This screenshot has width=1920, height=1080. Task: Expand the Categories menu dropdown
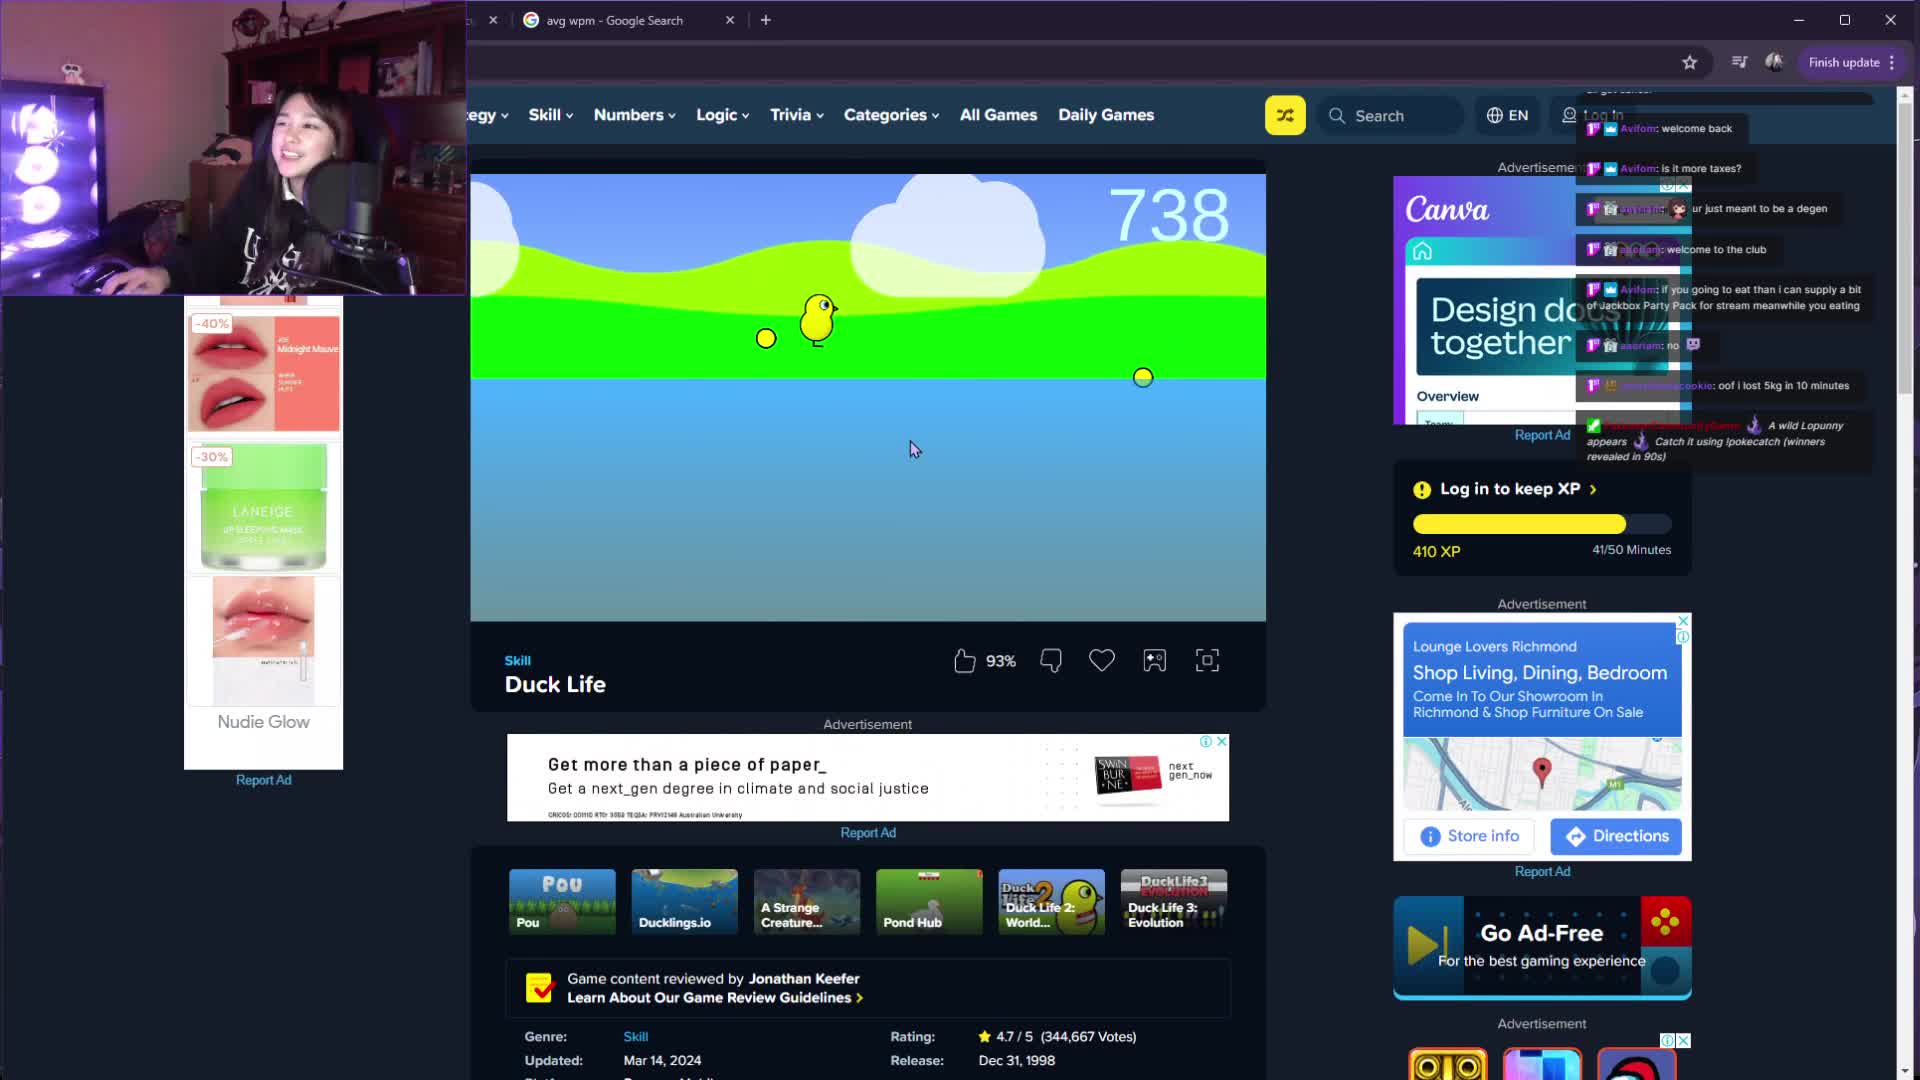892,115
